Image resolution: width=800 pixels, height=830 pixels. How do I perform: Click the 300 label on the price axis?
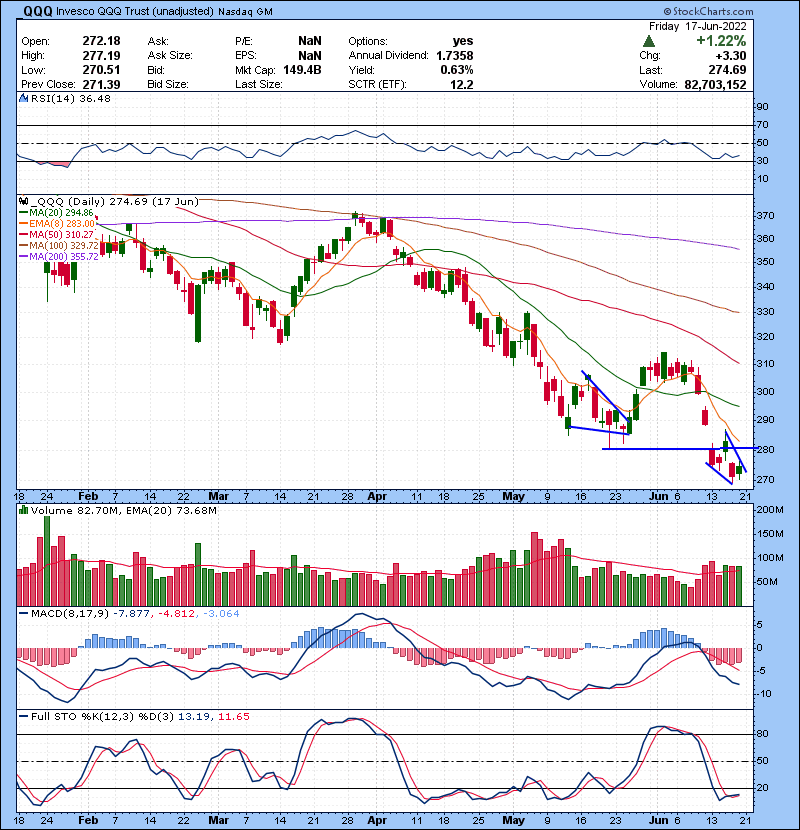pyautogui.click(x=766, y=392)
